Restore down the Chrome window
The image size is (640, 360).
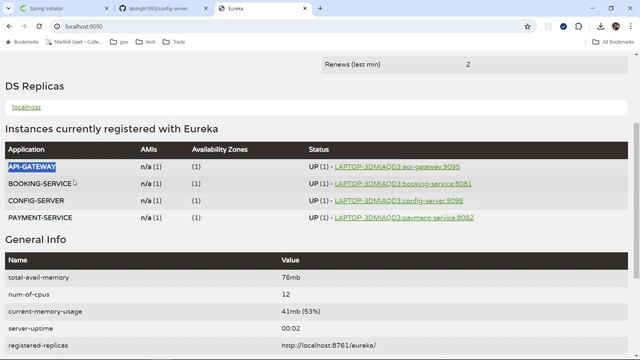611,8
